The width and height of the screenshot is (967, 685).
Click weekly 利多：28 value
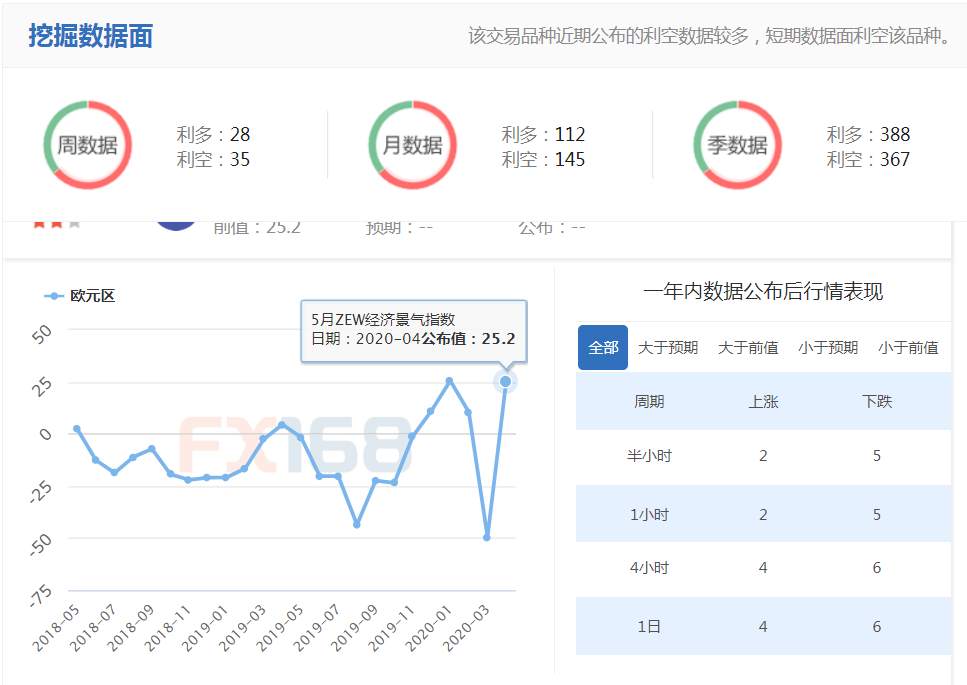213,134
